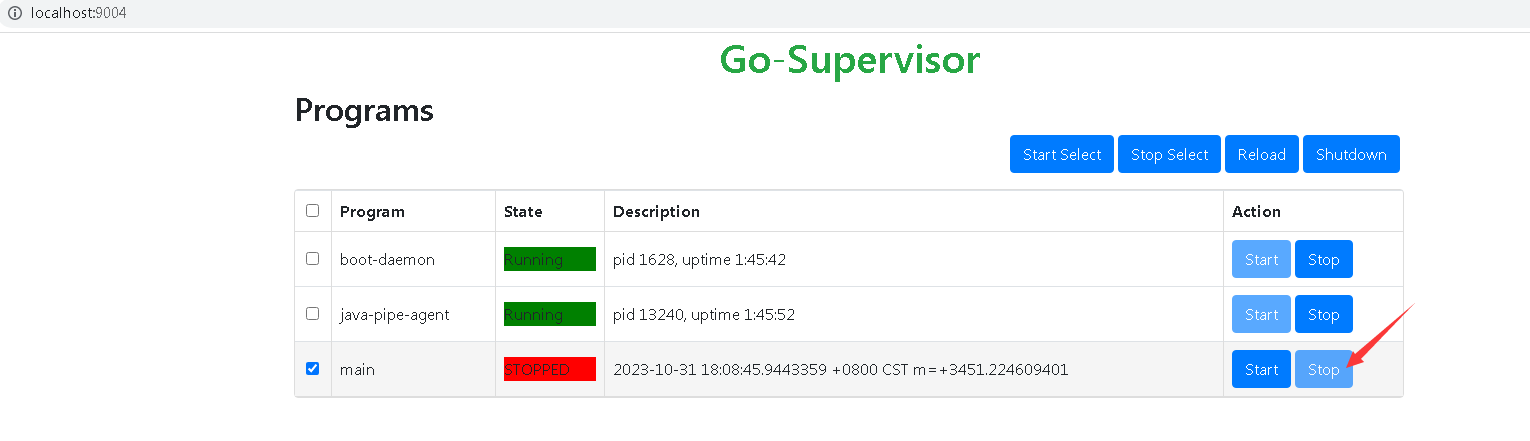Screen dimensions: 1530x441
Task: Click the red STOPPED state label
Action: tap(550, 369)
